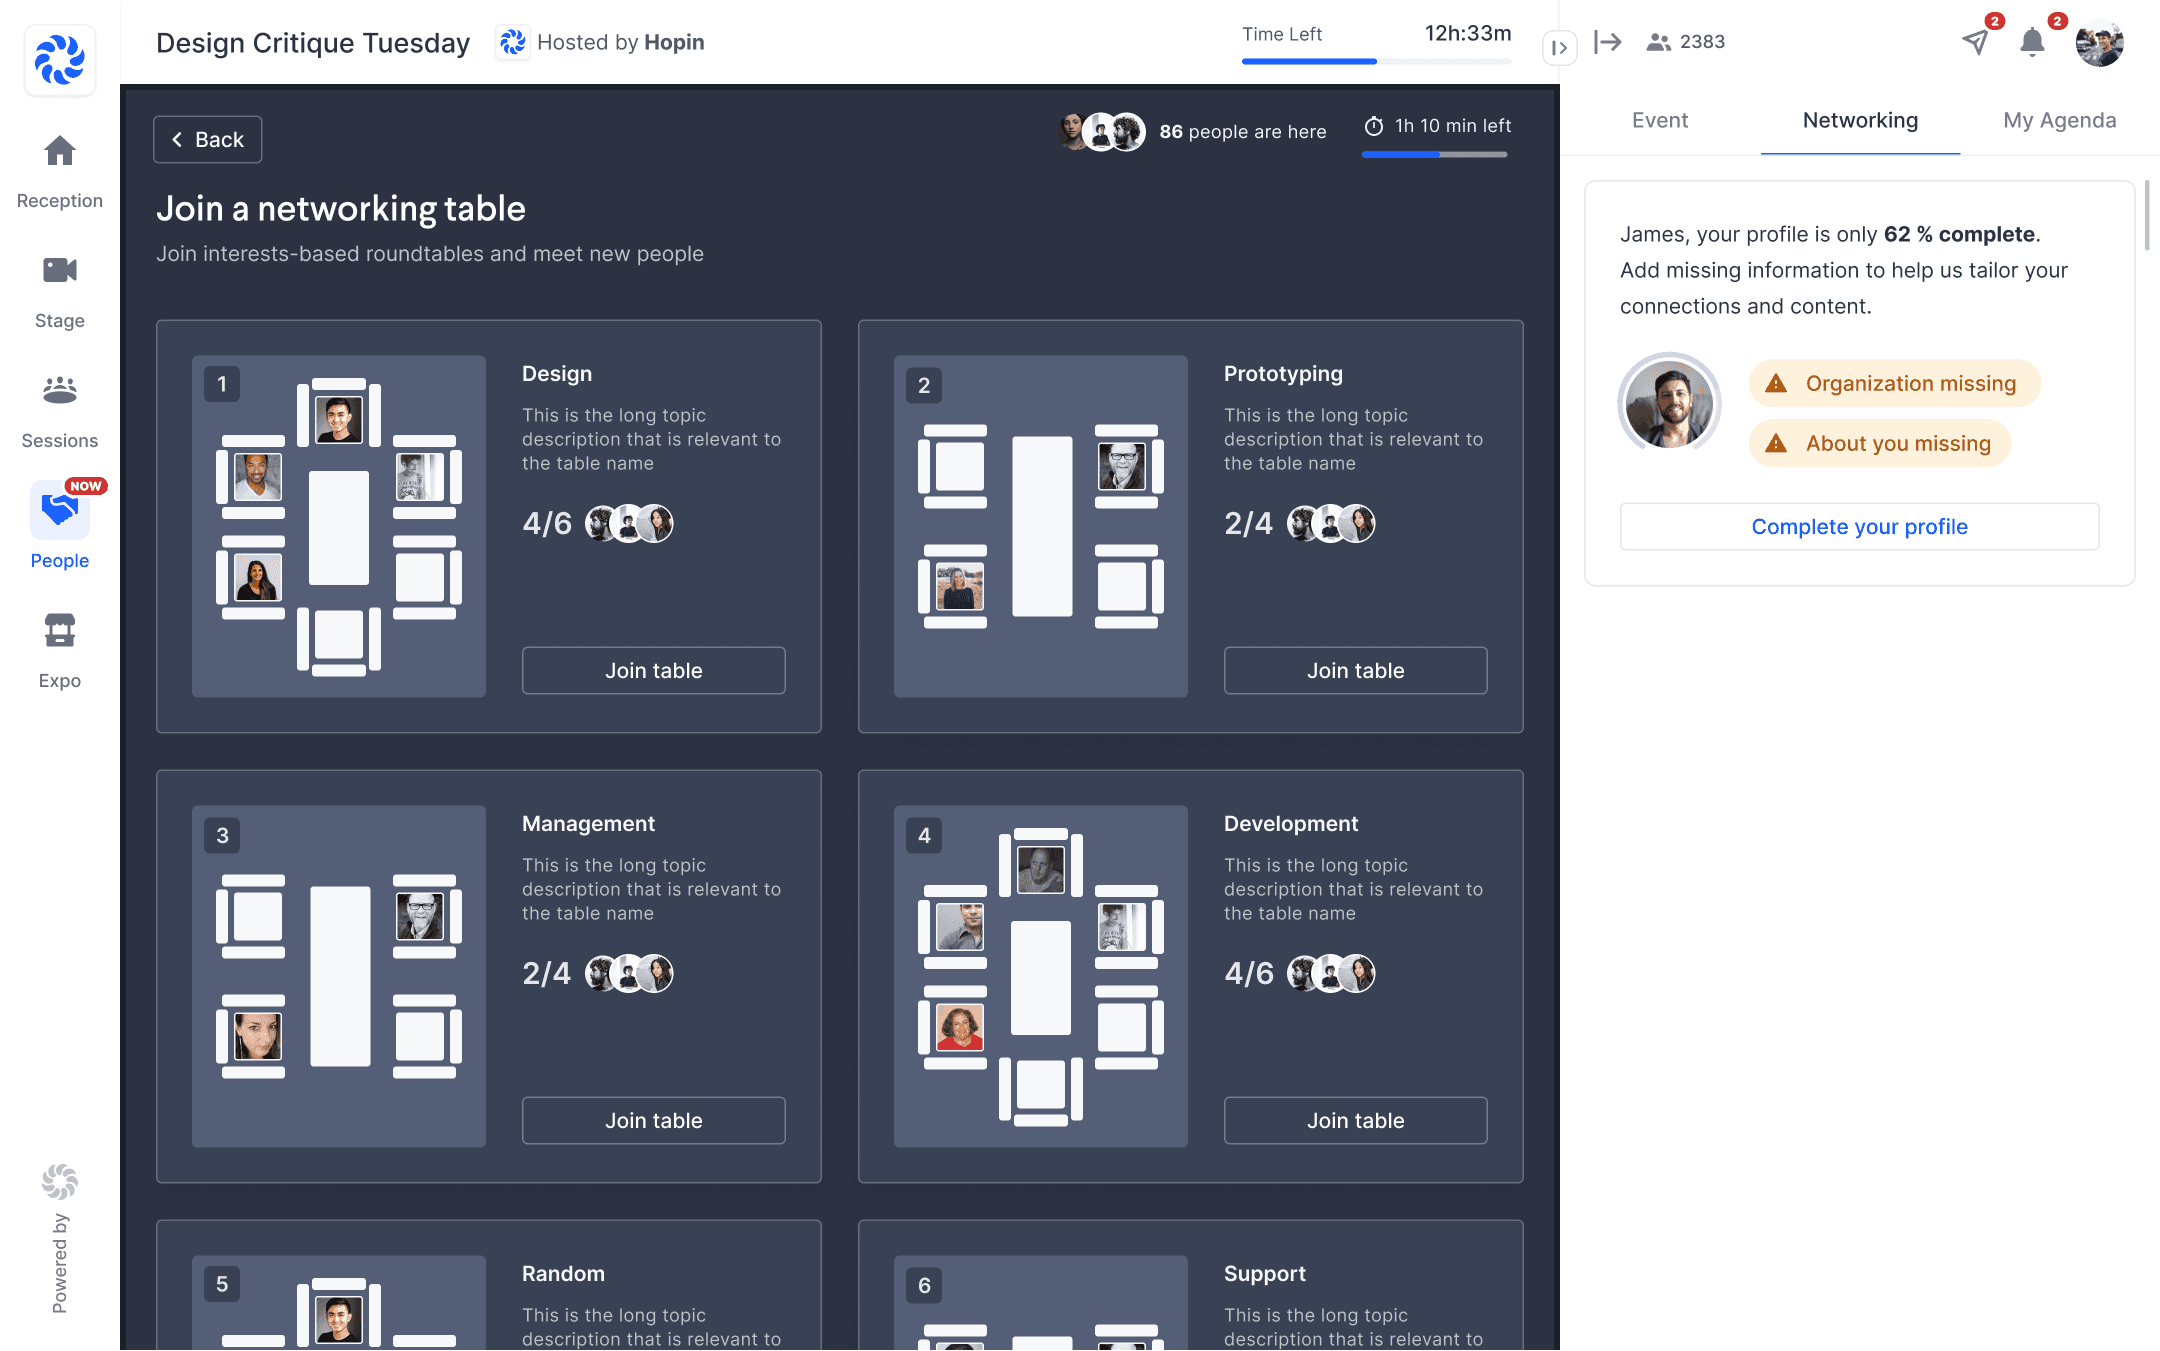This screenshot has height=1351, width=2160.
Task: Join the Design table
Action: point(654,671)
